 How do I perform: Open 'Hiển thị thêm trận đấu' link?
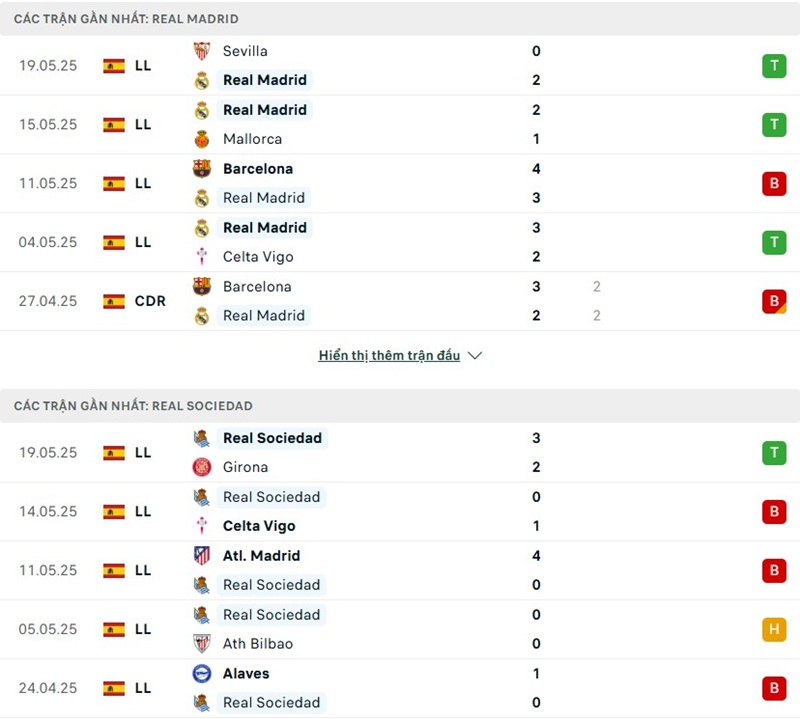[389, 356]
